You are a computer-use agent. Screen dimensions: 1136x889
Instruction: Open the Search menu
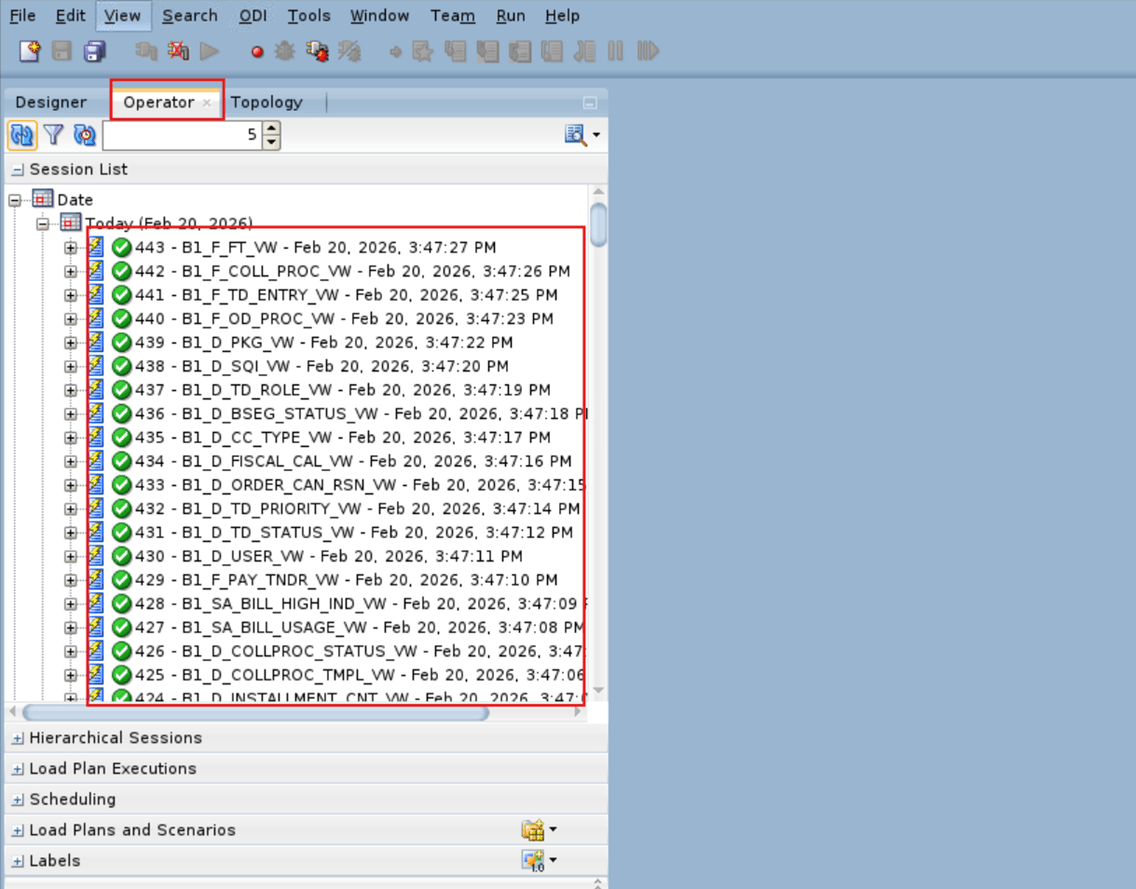[x=190, y=15]
